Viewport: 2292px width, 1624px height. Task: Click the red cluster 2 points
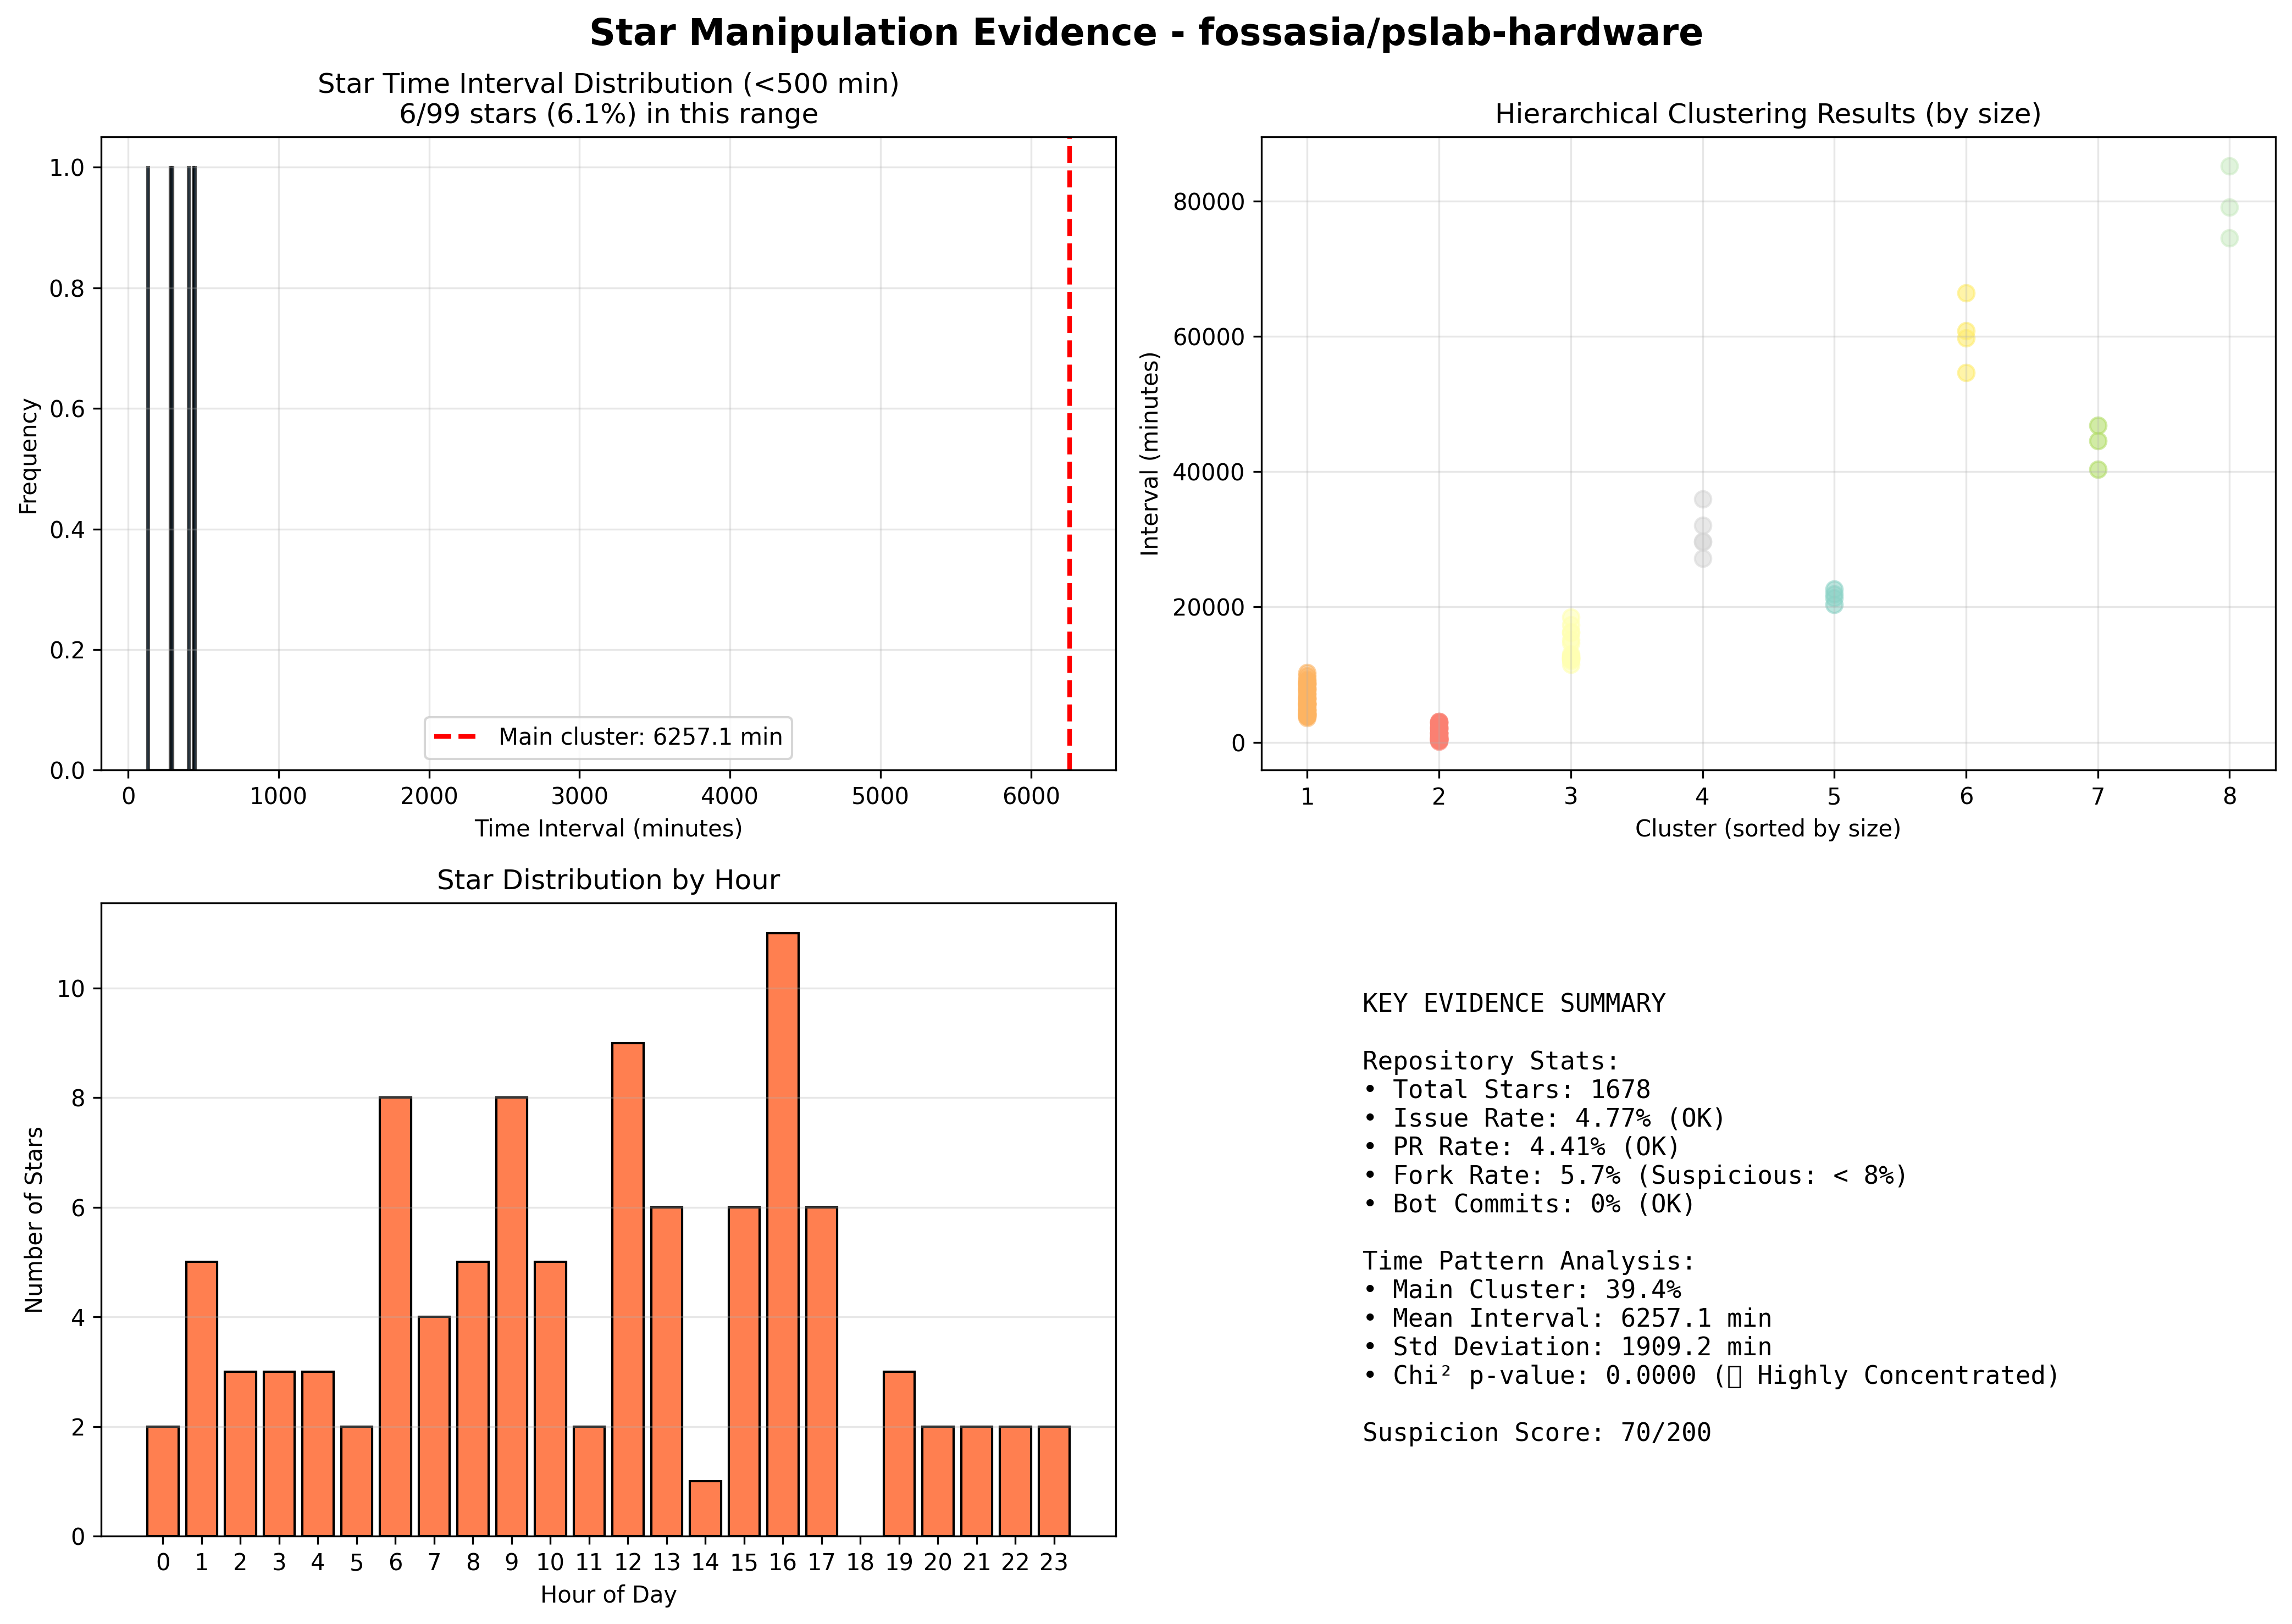[x=1438, y=731]
